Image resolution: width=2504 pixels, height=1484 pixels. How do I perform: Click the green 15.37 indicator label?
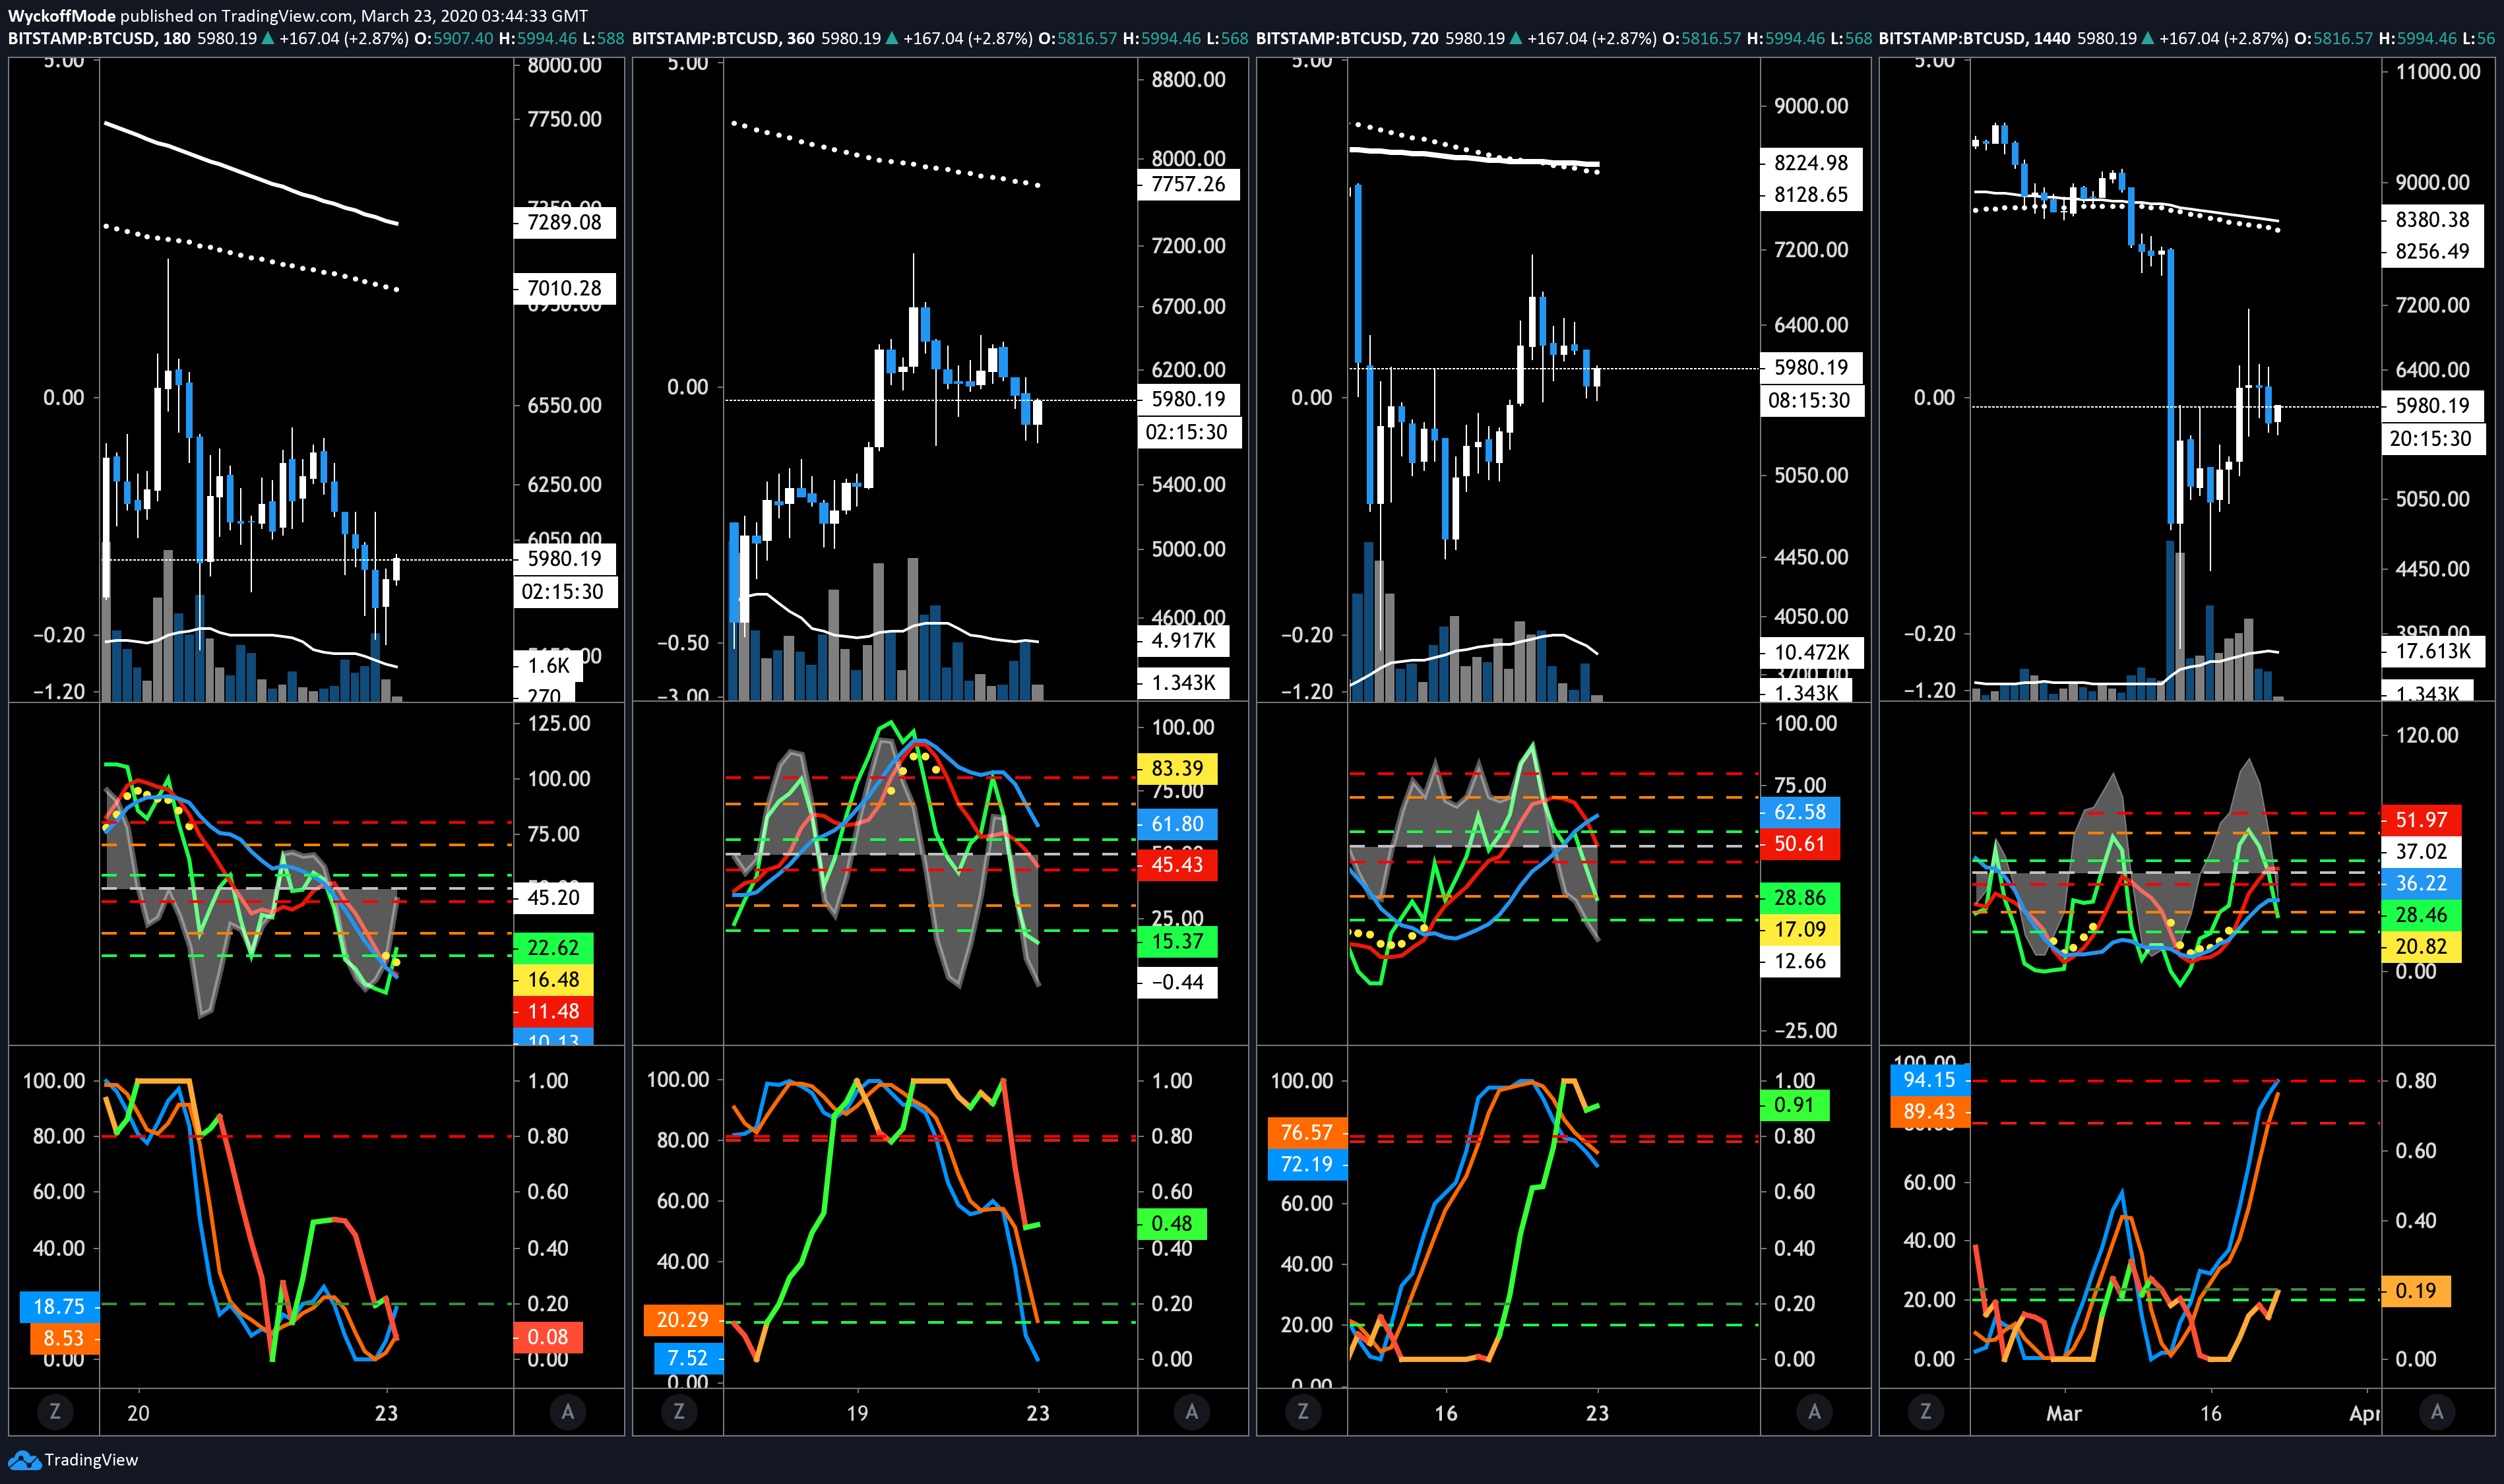[1178, 941]
